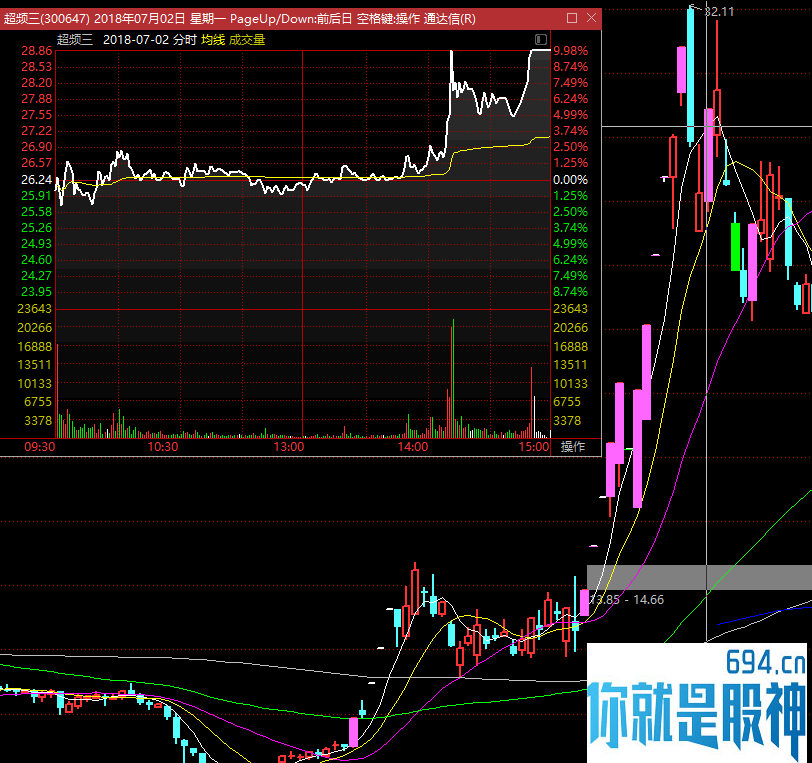Screen dimensions: 812x763
Task: Close the 超频三 intraday popup window
Action: pyautogui.click(x=591, y=18)
